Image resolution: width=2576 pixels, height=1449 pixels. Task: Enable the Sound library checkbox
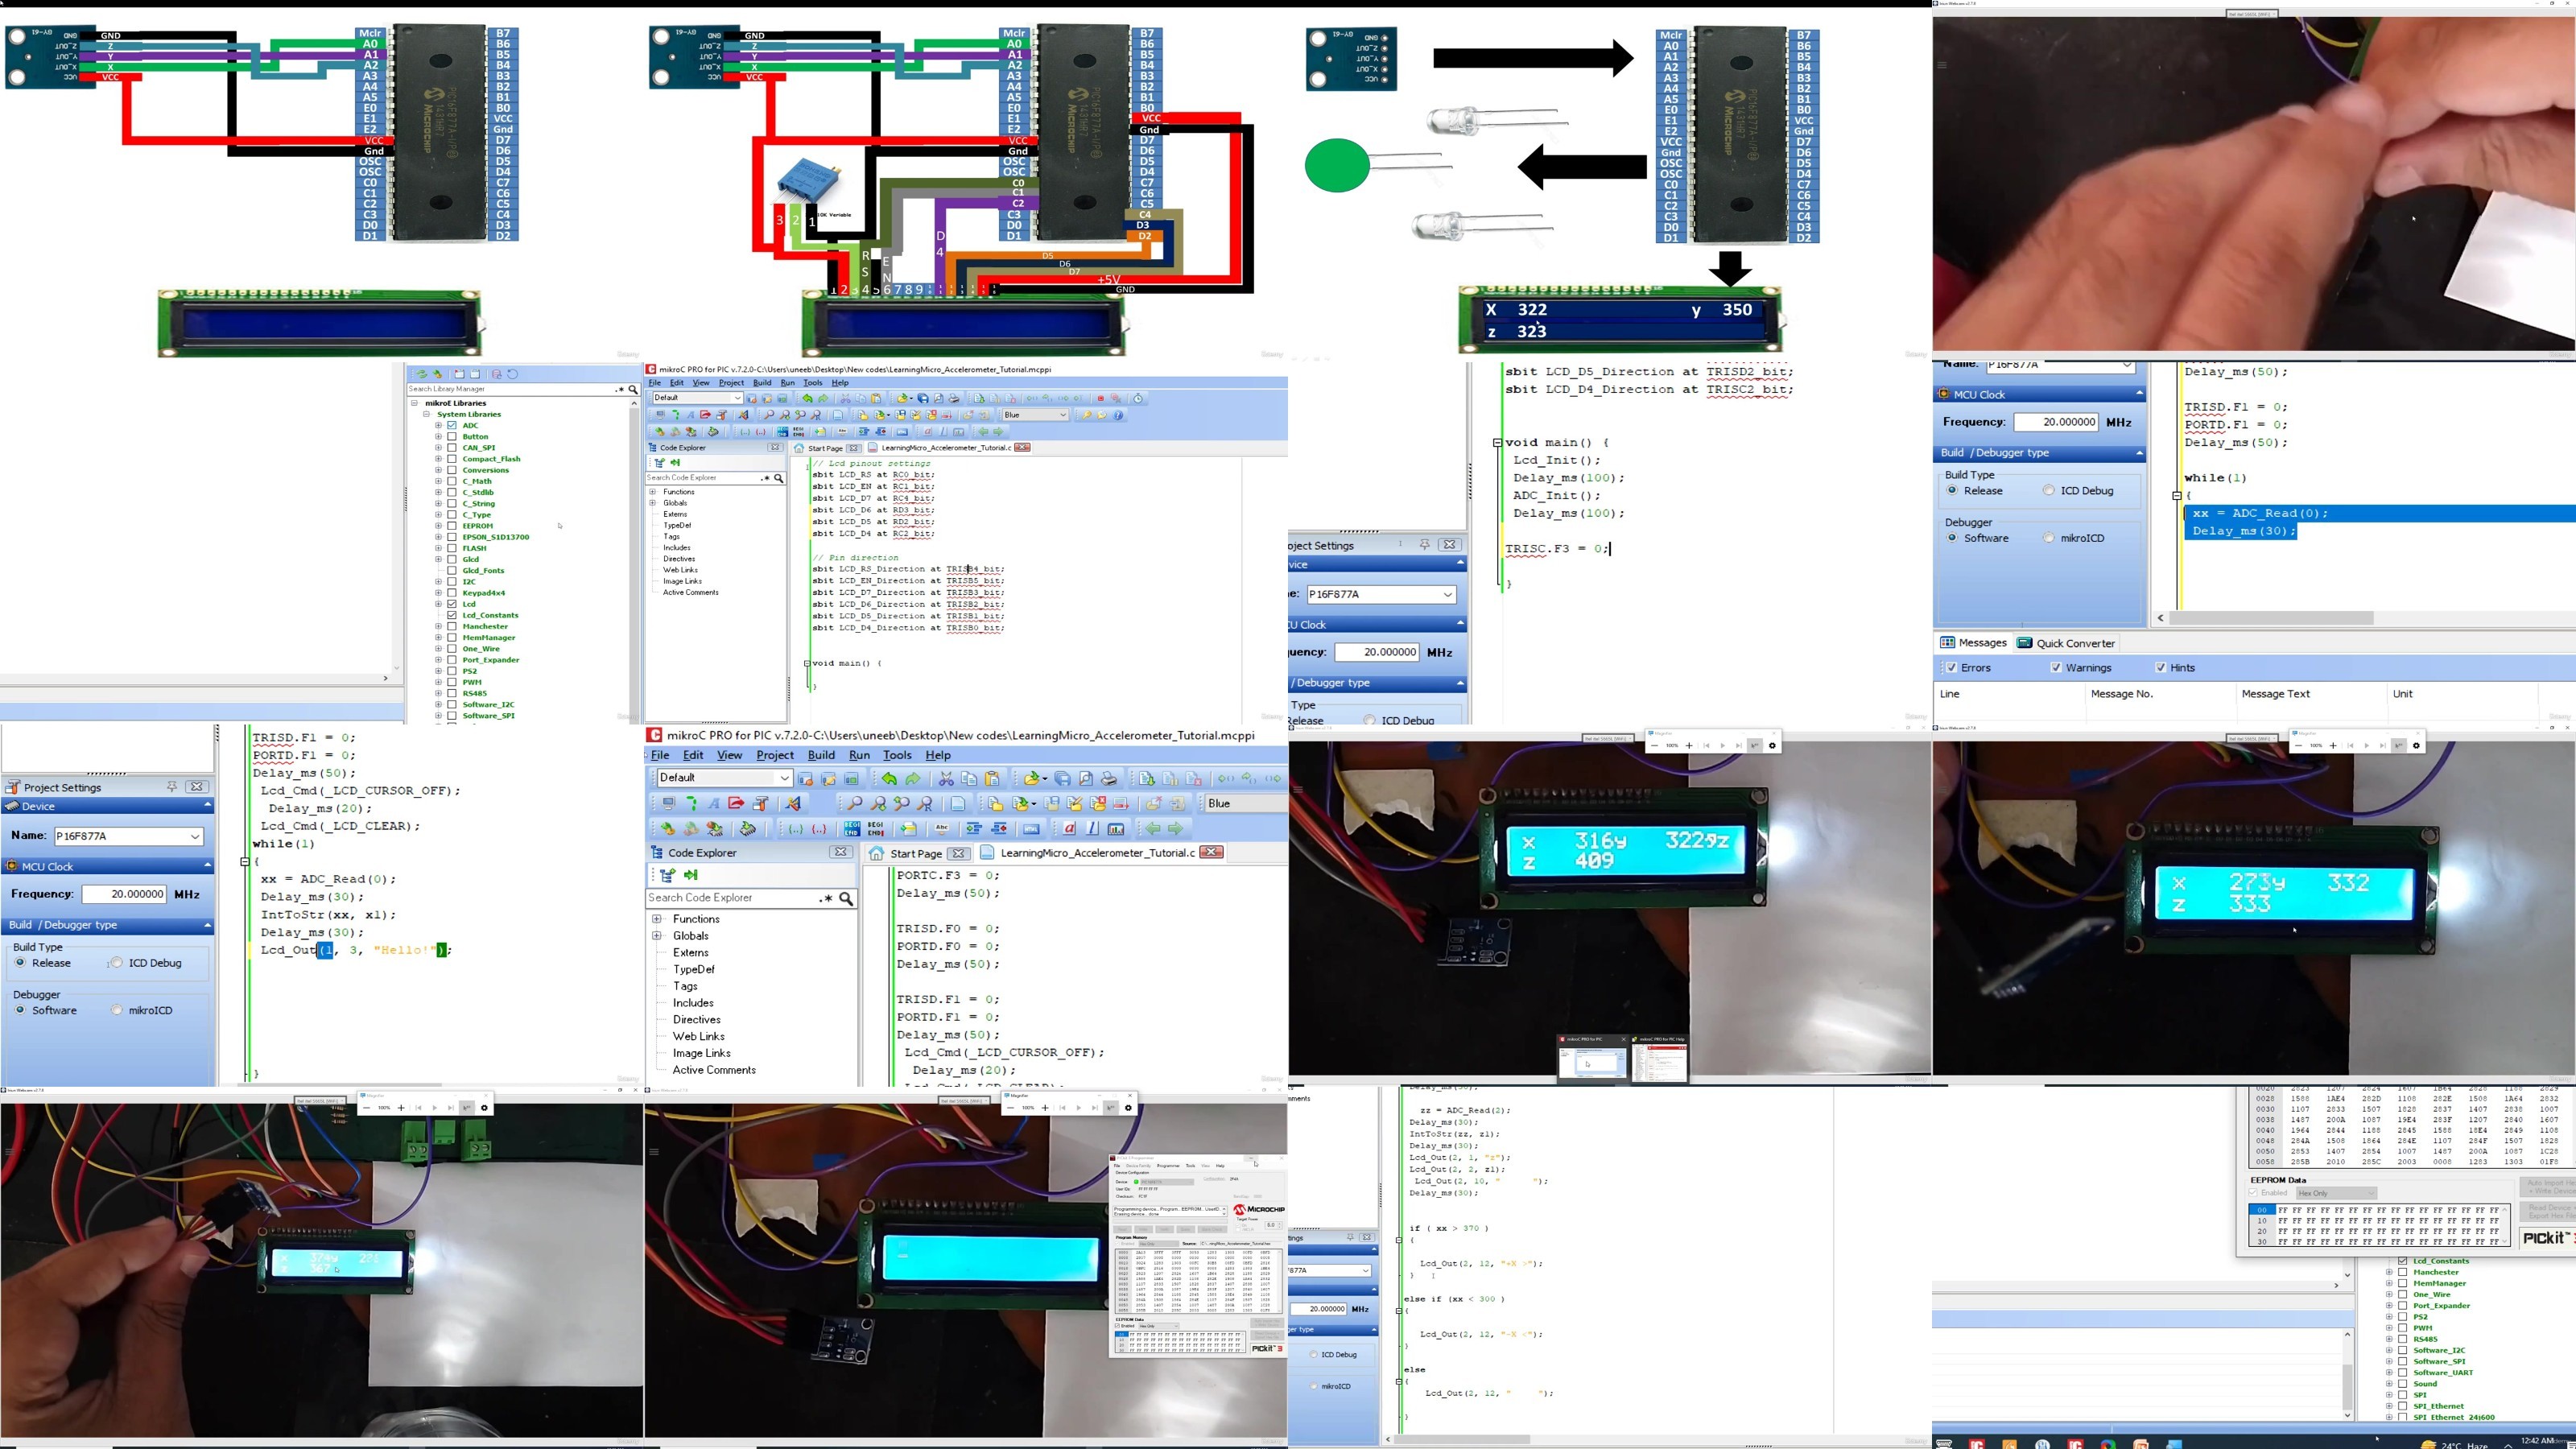pos(2403,1384)
